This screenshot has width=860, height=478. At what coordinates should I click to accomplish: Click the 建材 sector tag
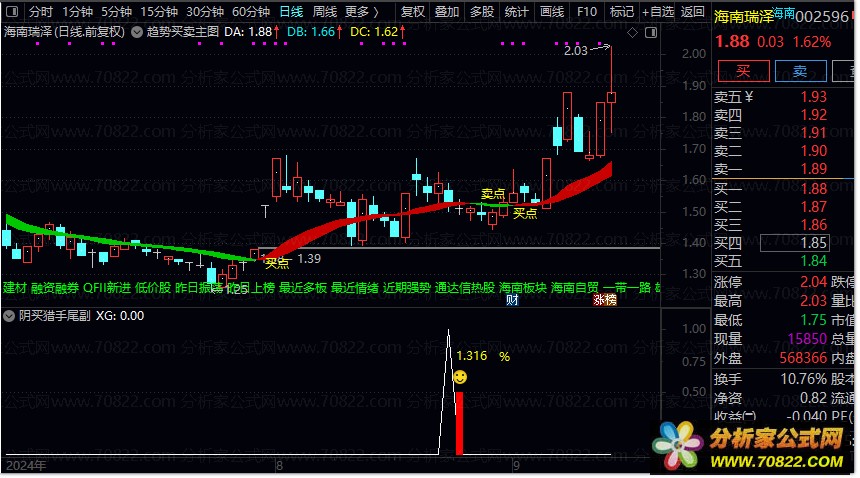(15, 288)
